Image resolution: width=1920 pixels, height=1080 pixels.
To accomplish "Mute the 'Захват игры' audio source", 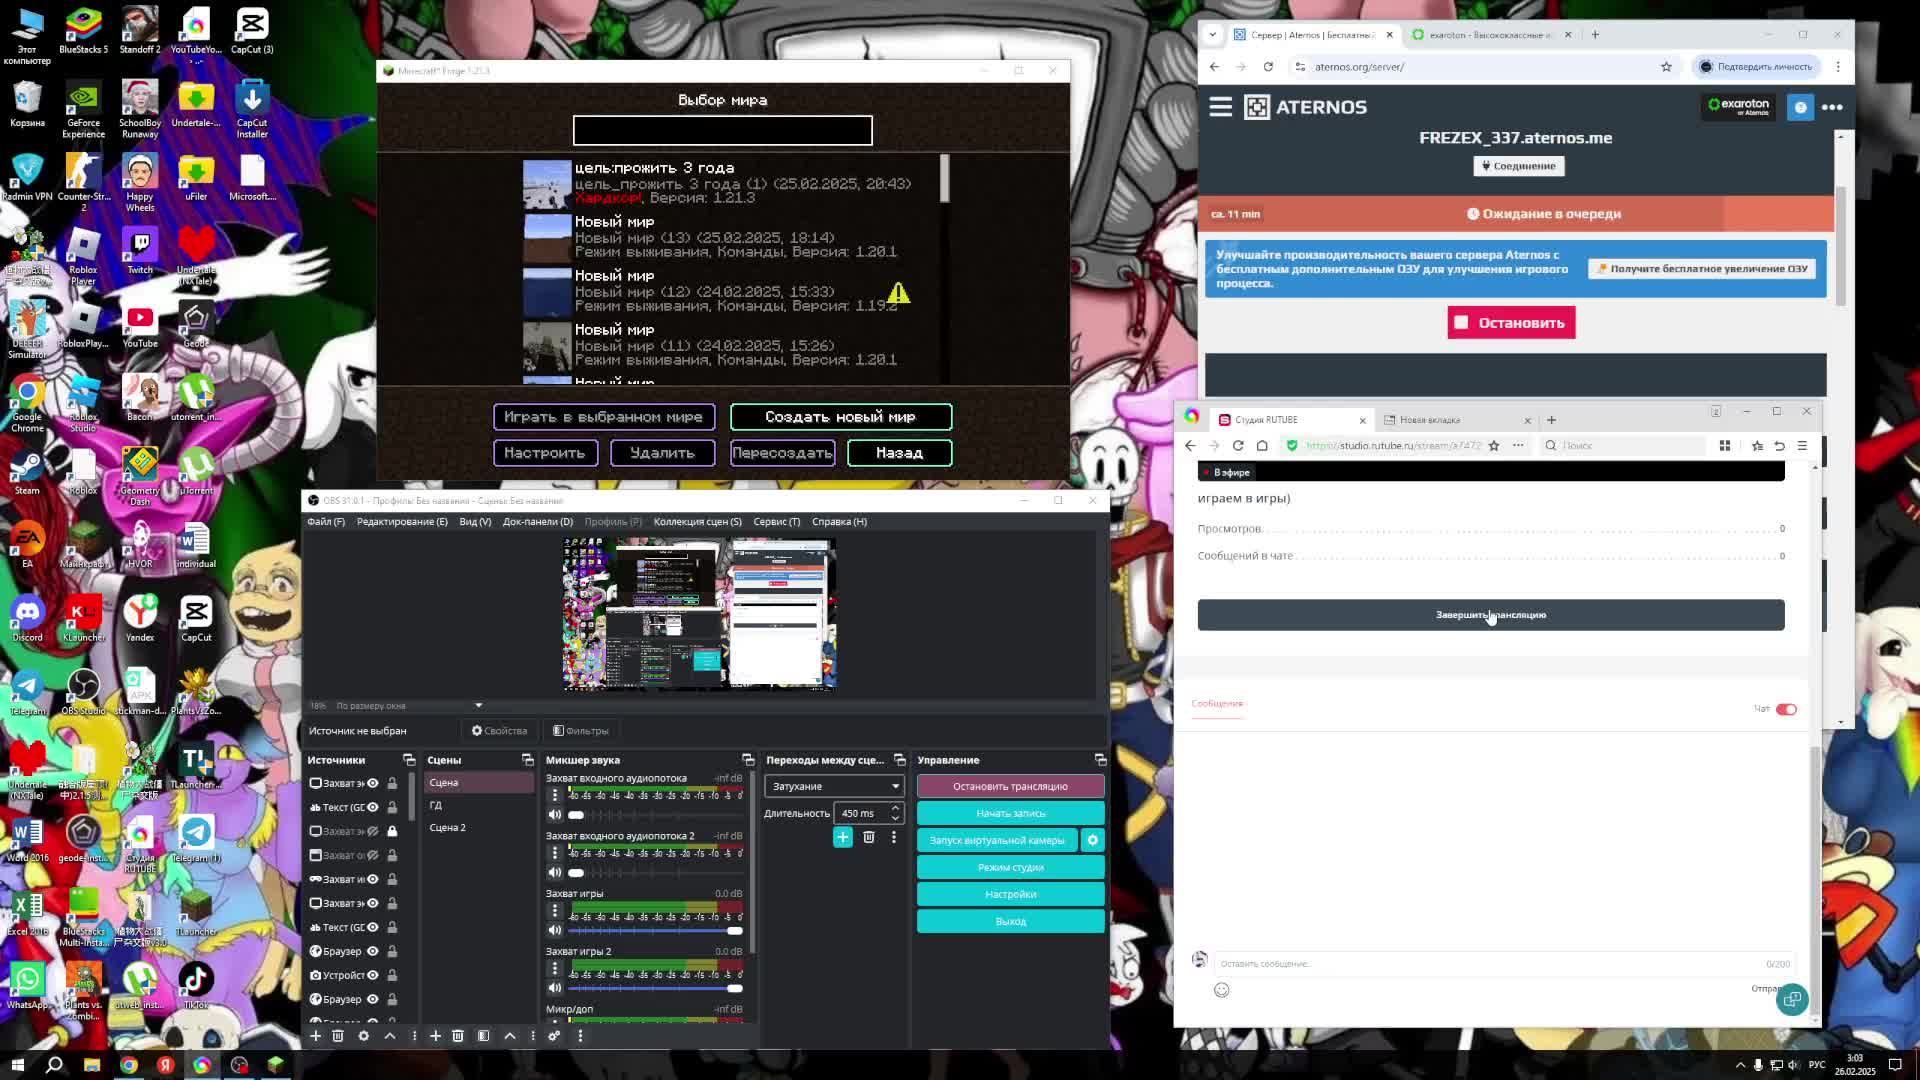I will tap(555, 930).
